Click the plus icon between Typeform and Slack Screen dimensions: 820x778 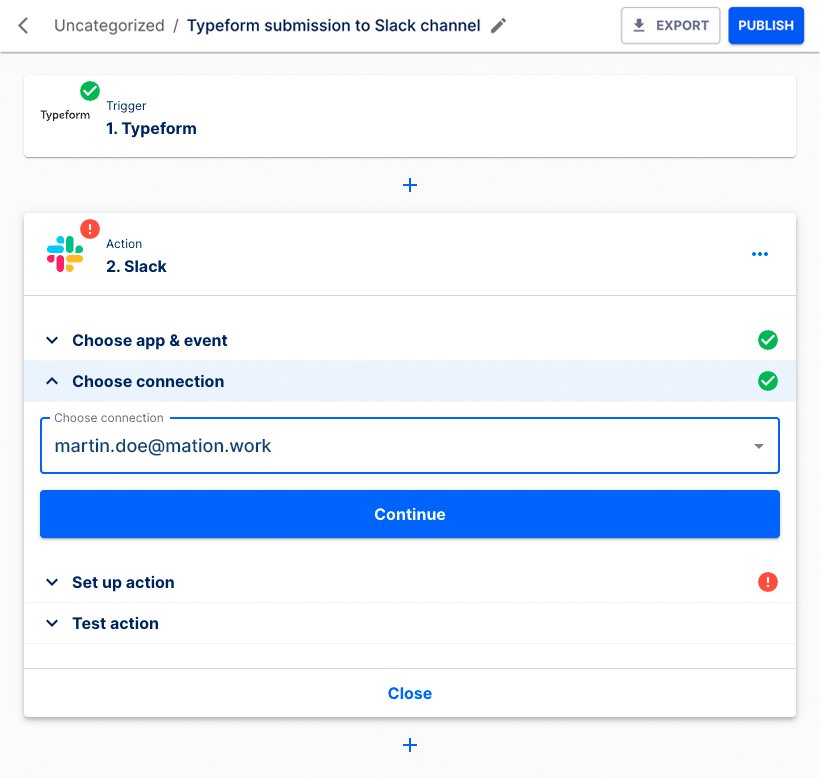[x=410, y=185]
